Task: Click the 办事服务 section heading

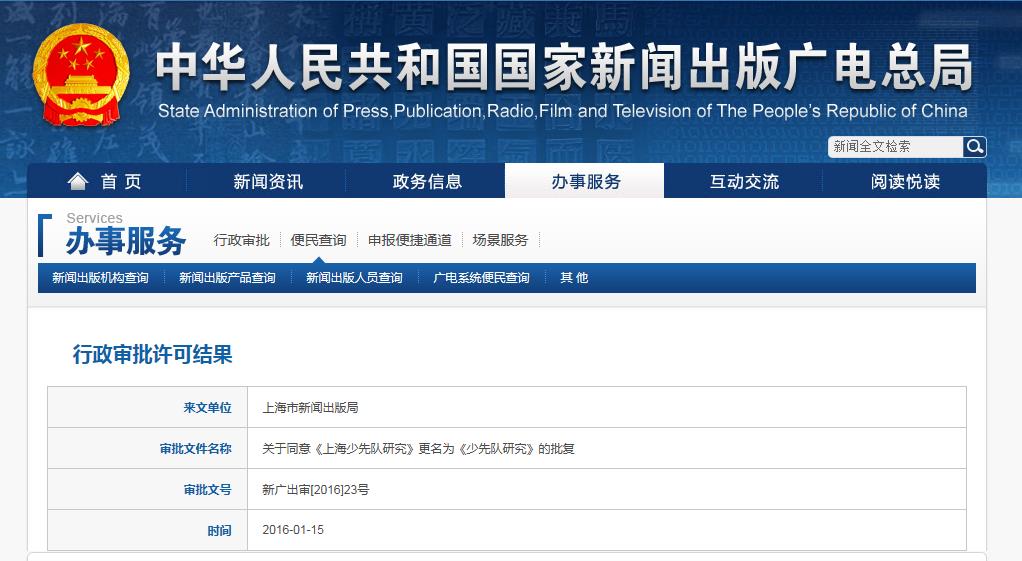Action: click(x=126, y=241)
